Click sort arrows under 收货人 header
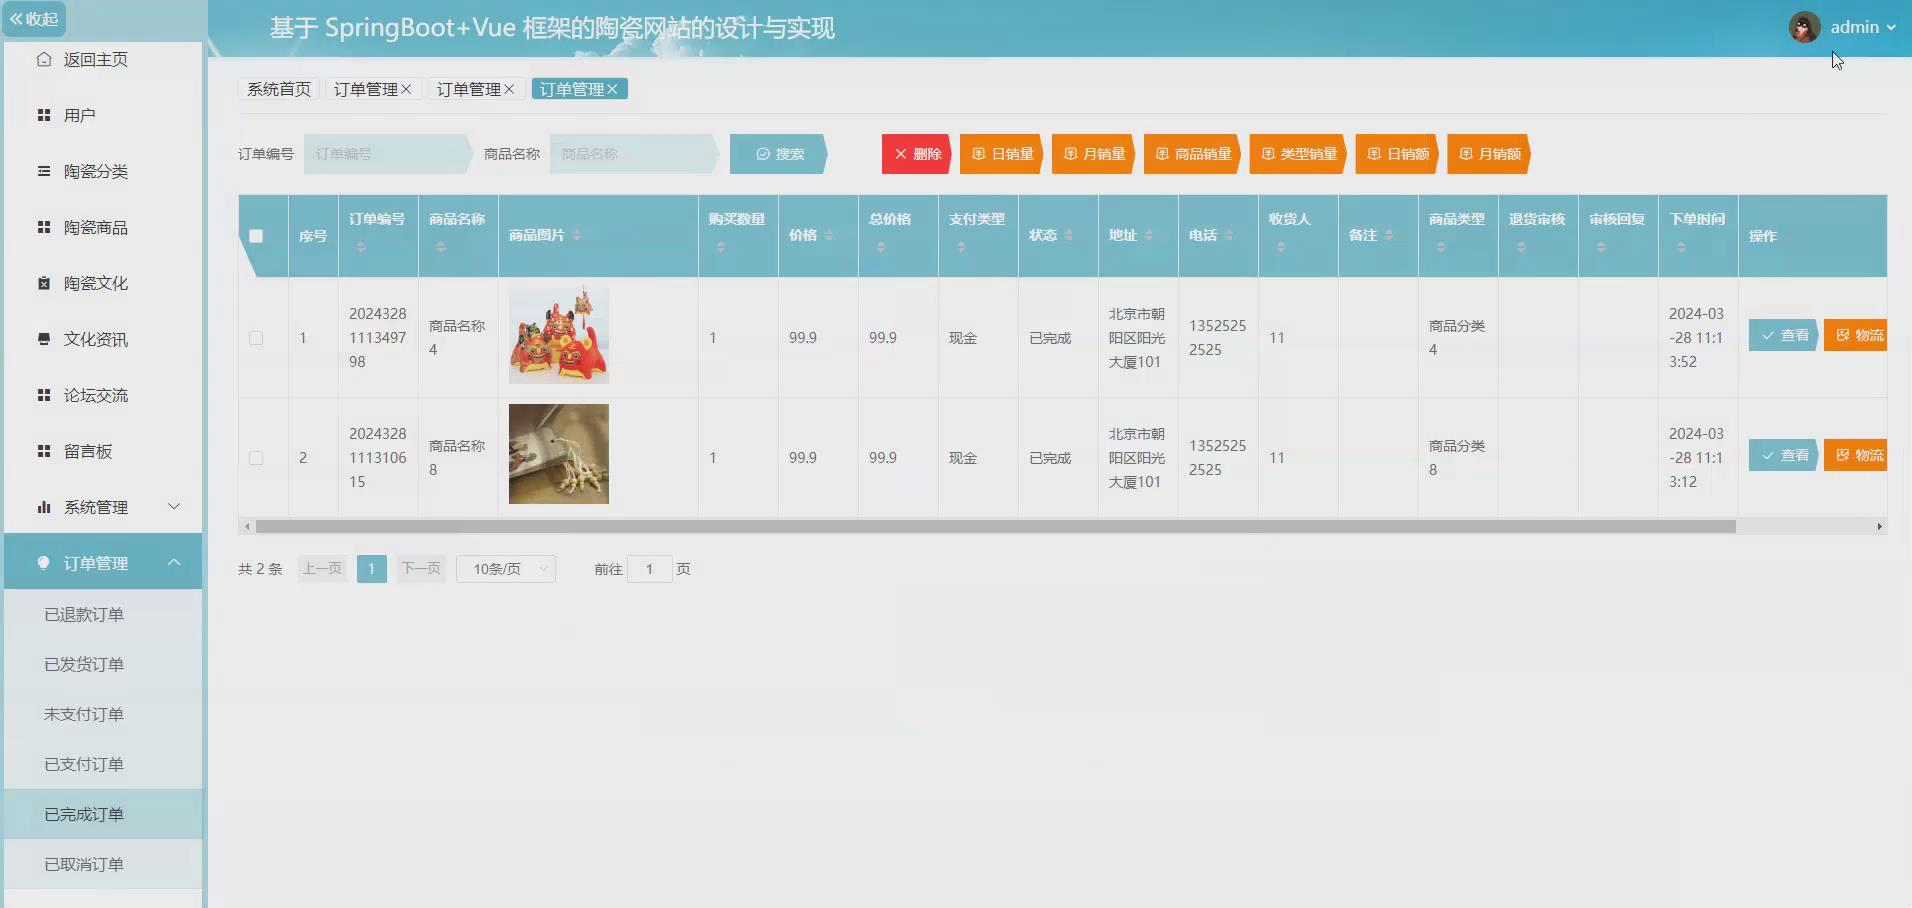1912x908 pixels. coord(1281,247)
